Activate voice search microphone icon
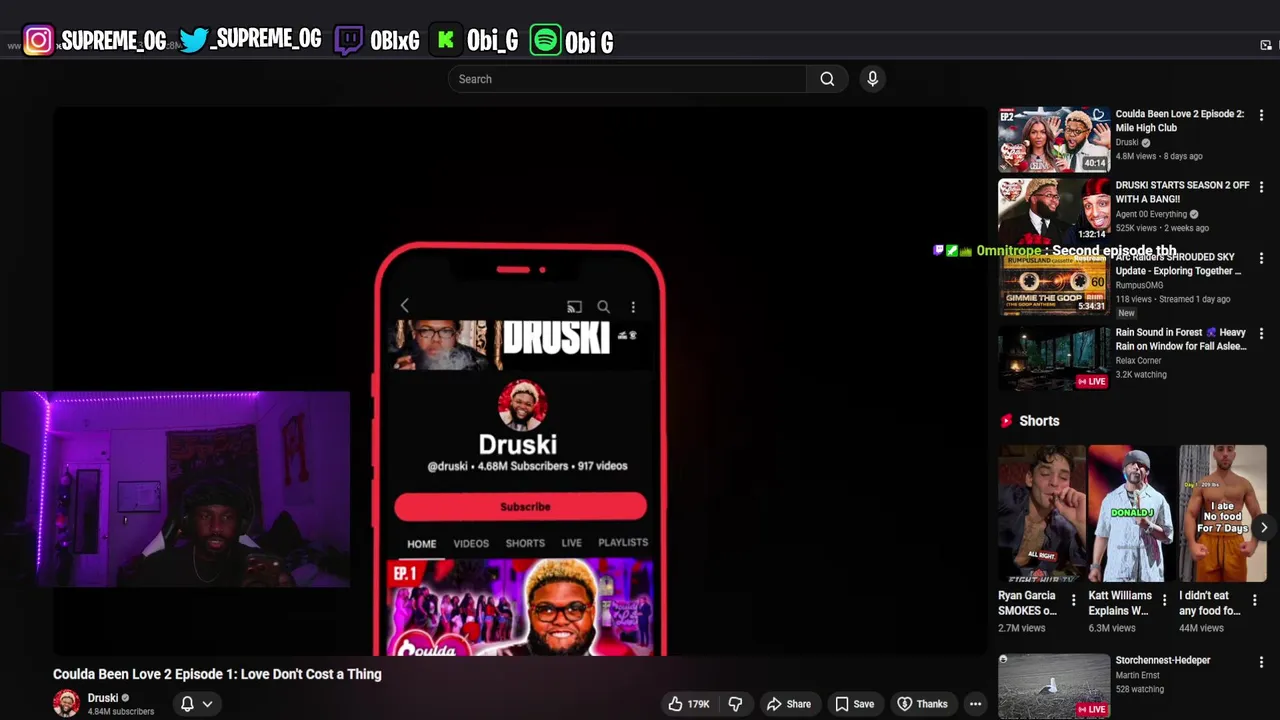 872,79
